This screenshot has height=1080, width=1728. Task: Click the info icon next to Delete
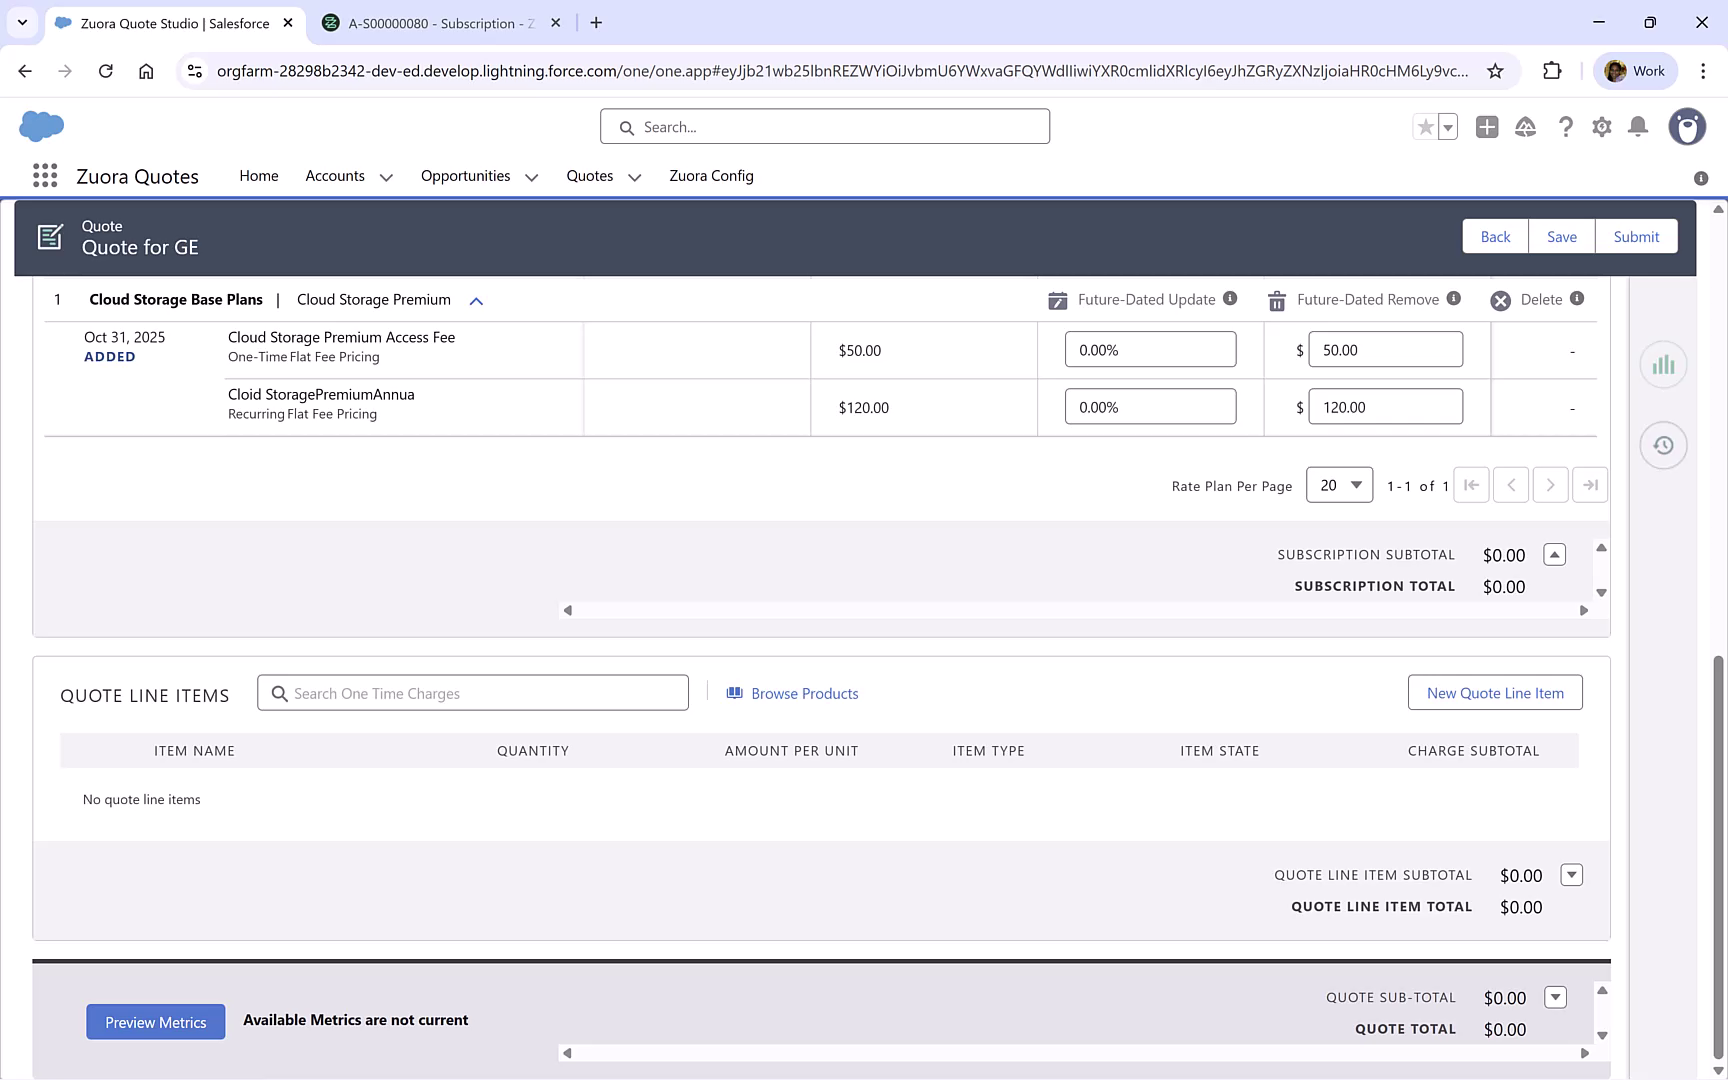coord(1577,299)
